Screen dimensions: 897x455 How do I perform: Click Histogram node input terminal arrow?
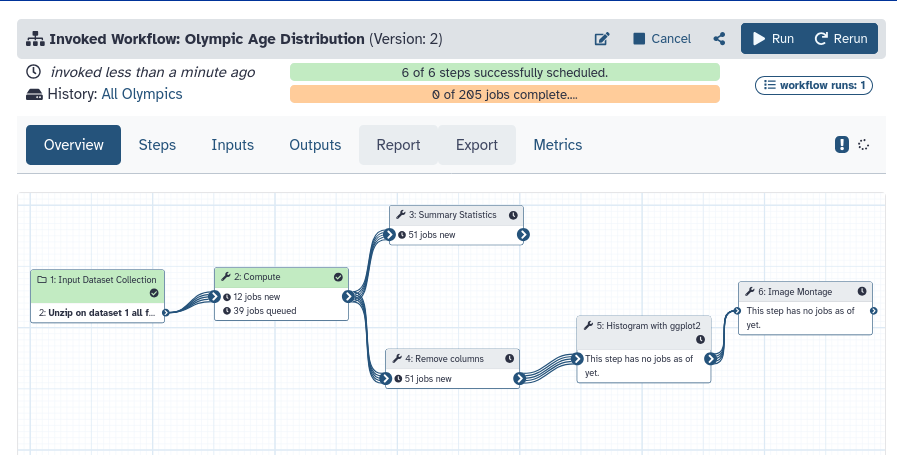pos(577,359)
